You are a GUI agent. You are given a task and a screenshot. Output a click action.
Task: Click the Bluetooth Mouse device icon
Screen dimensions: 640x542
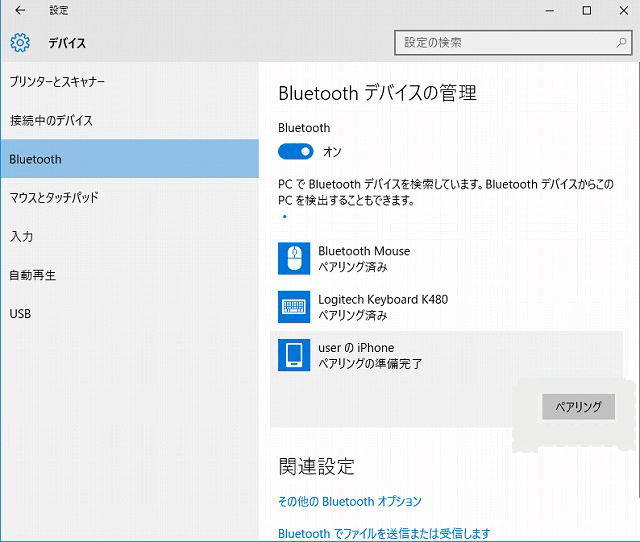click(x=294, y=259)
